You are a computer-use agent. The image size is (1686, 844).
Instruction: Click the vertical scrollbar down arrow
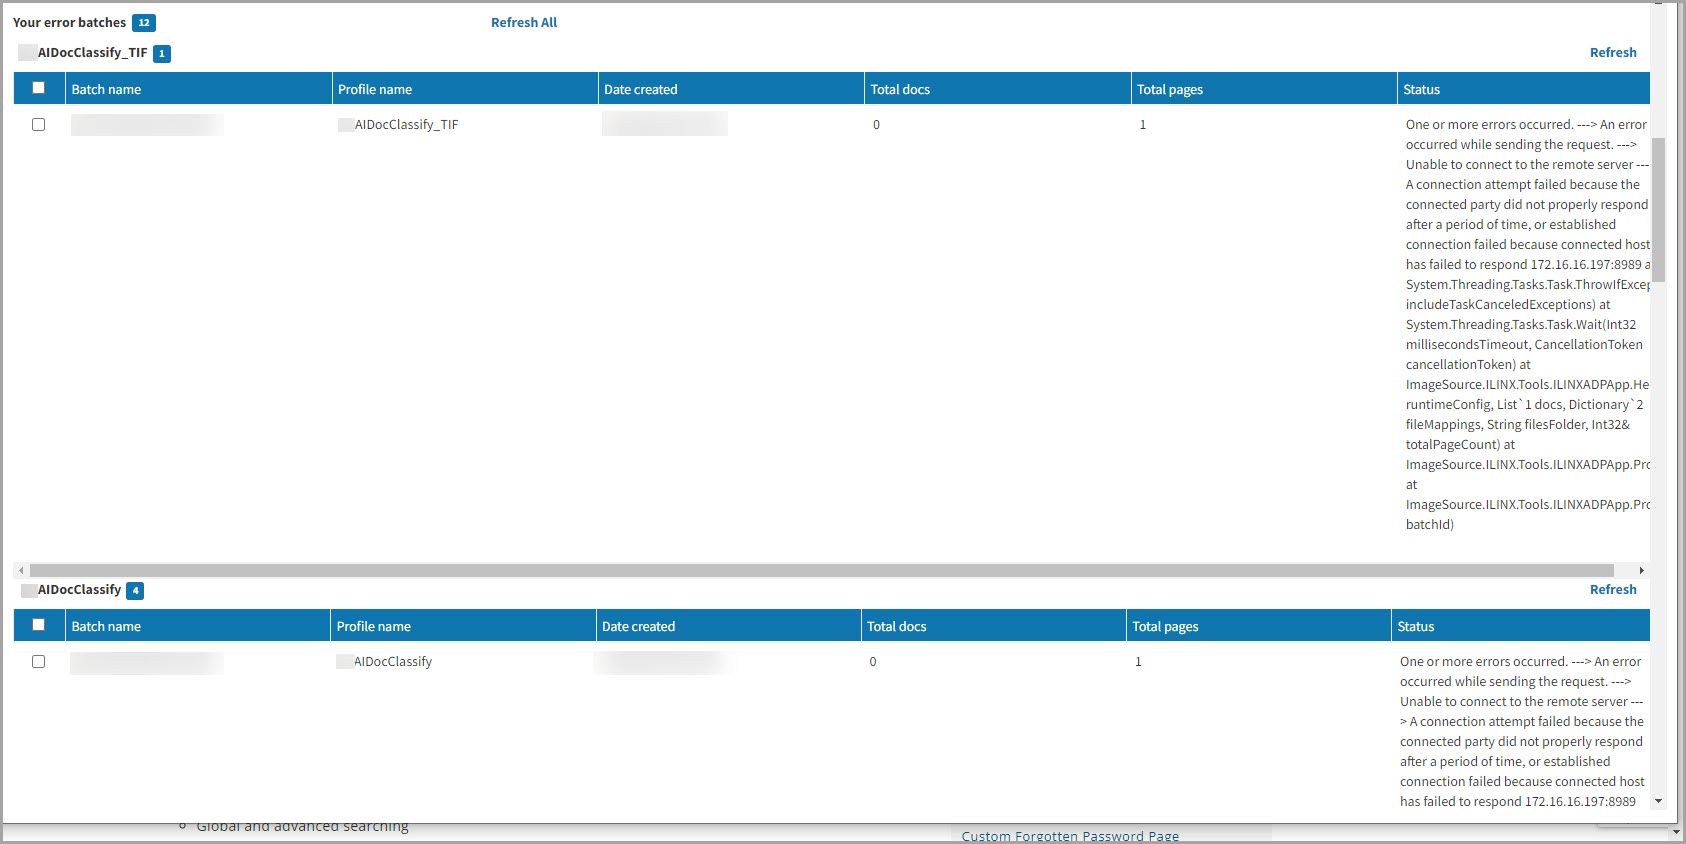(1658, 801)
